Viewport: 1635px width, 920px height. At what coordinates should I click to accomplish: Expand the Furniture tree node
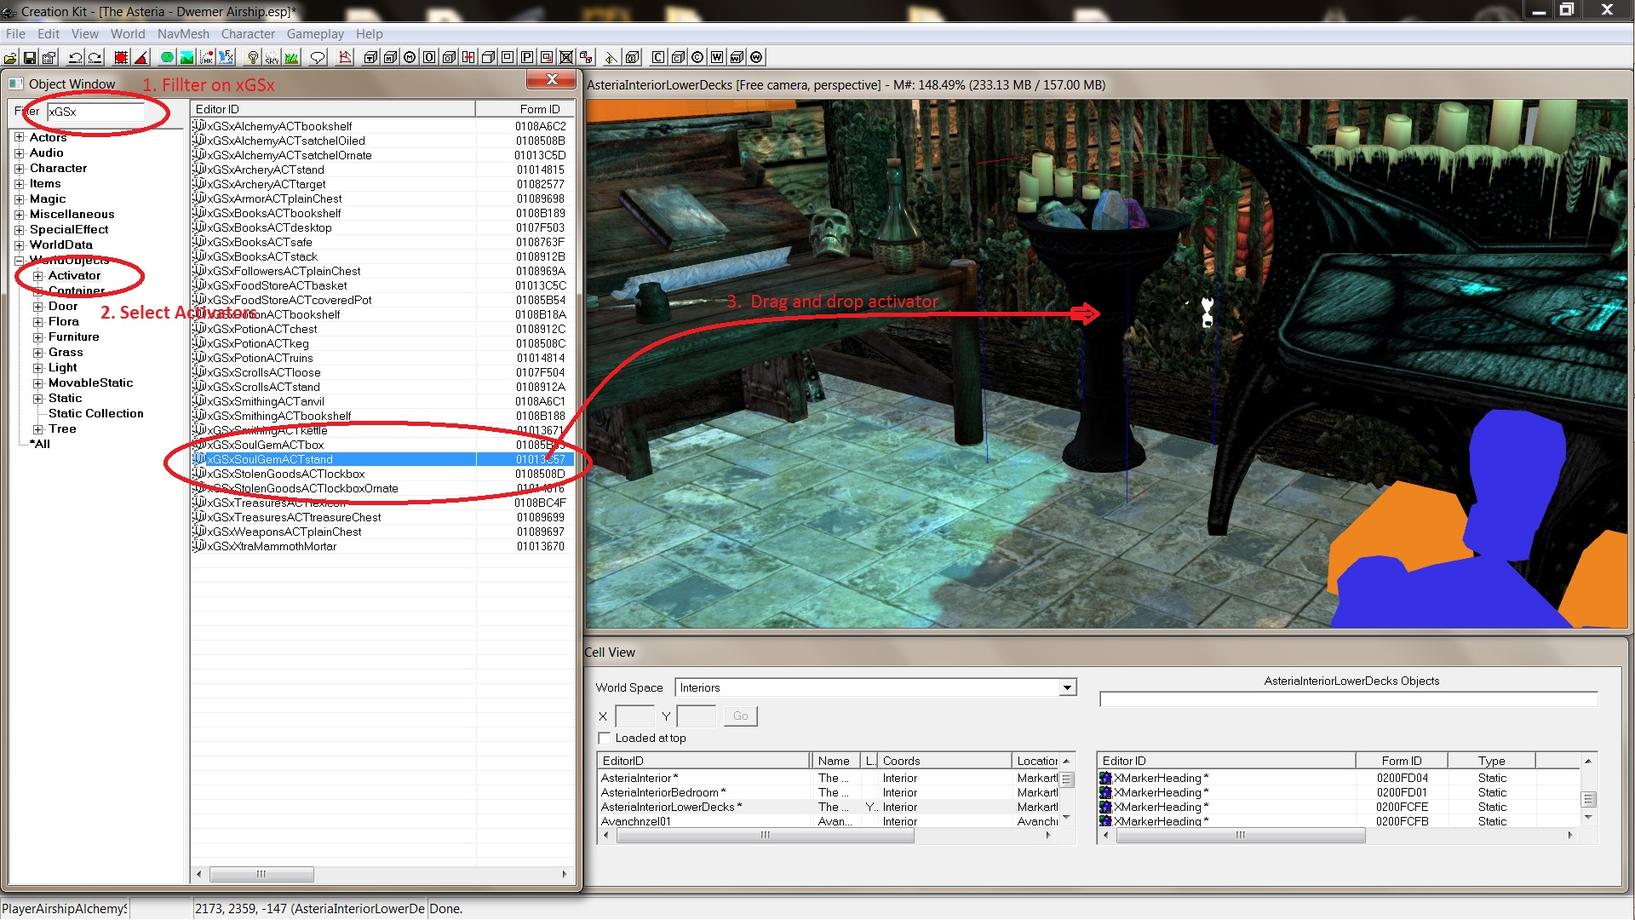coord(38,337)
